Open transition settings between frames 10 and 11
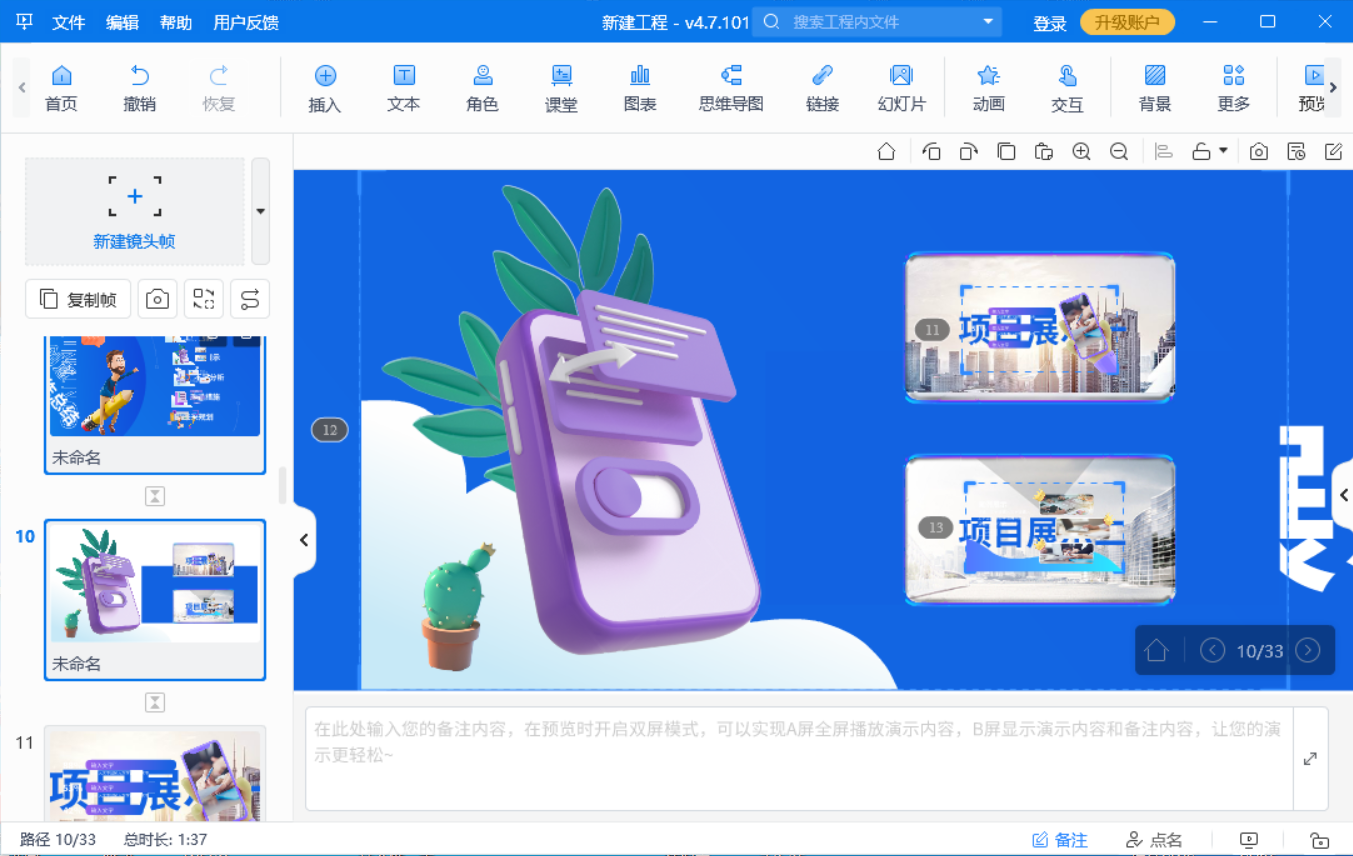 click(x=155, y=702)
